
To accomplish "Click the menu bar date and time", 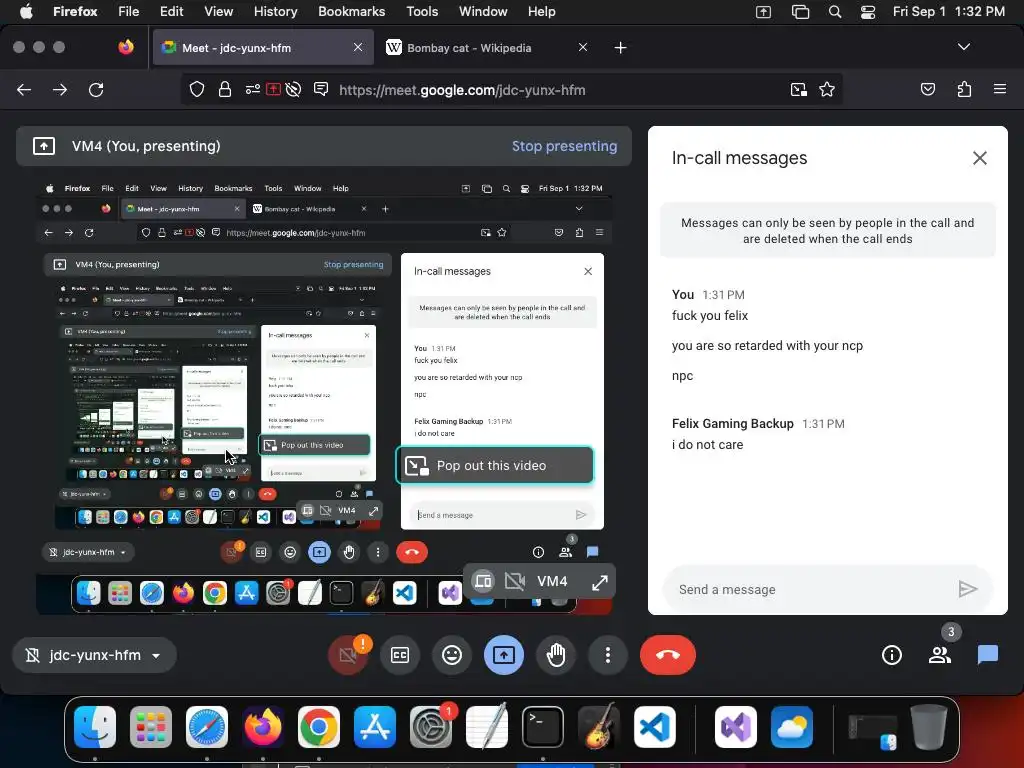I will coord(948,11).
